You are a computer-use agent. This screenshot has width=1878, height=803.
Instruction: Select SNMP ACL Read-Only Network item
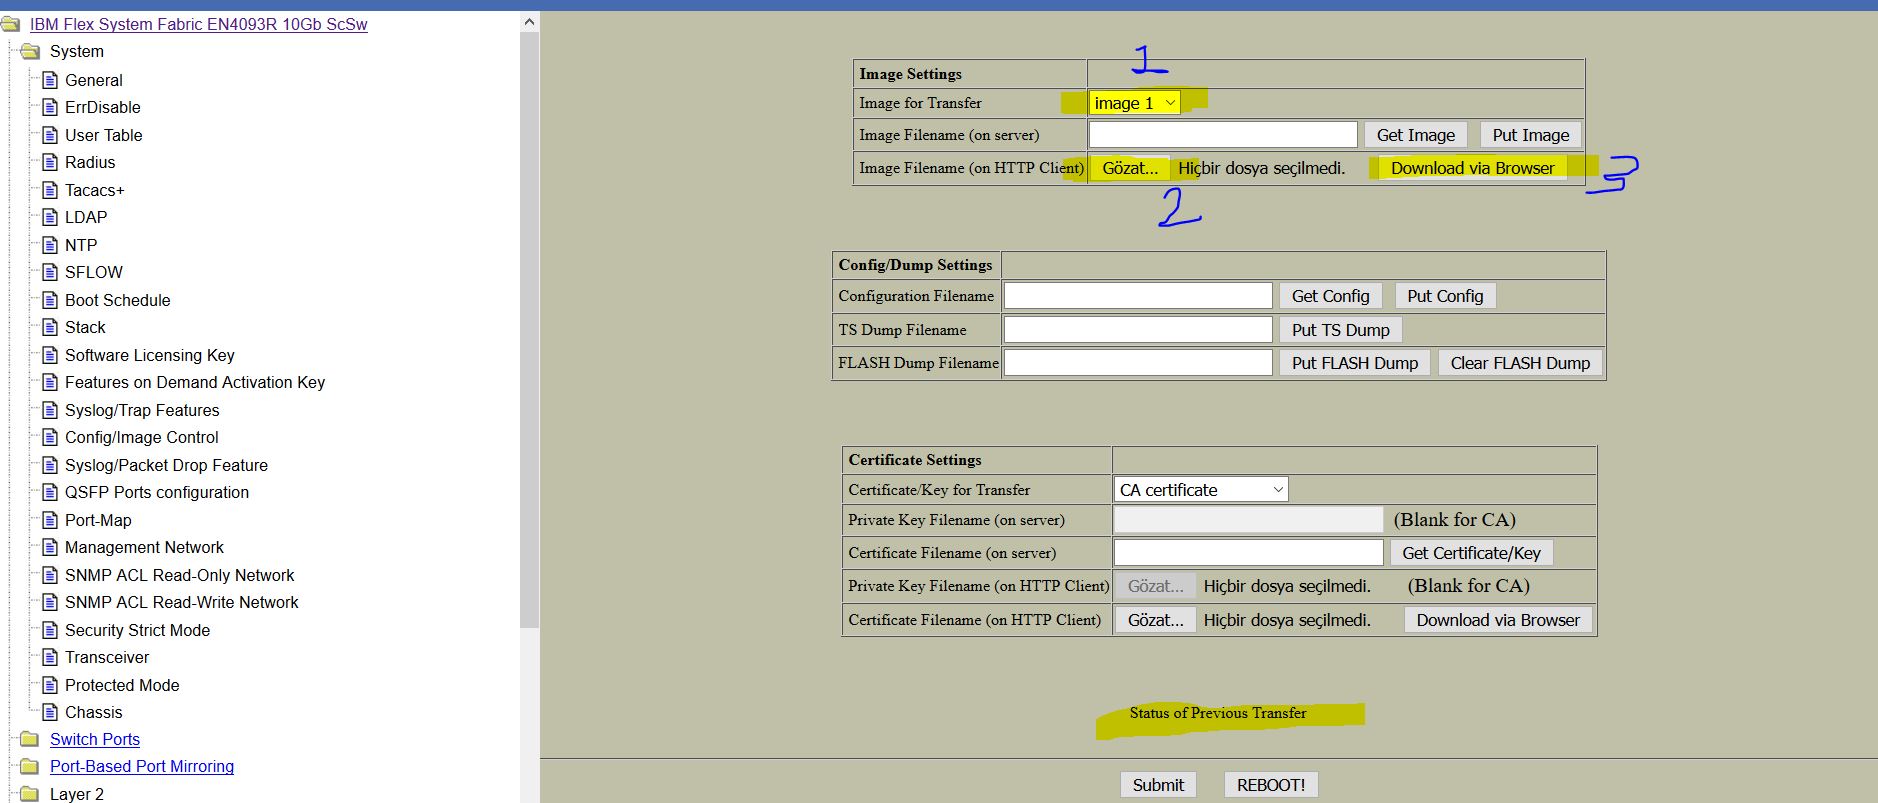179,575
